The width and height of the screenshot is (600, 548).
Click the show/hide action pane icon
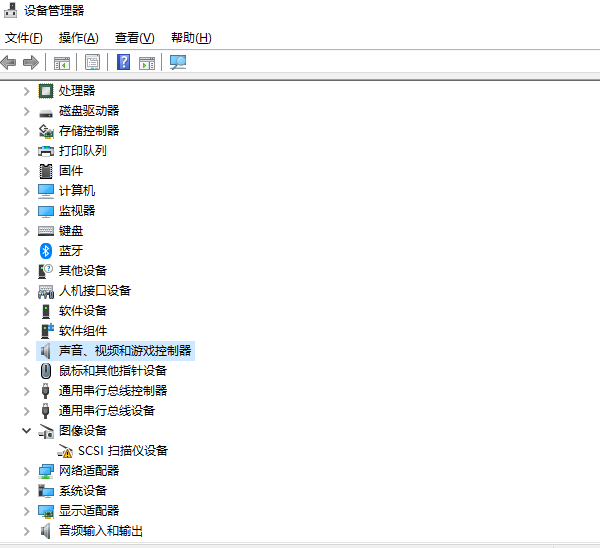[147, 62]
